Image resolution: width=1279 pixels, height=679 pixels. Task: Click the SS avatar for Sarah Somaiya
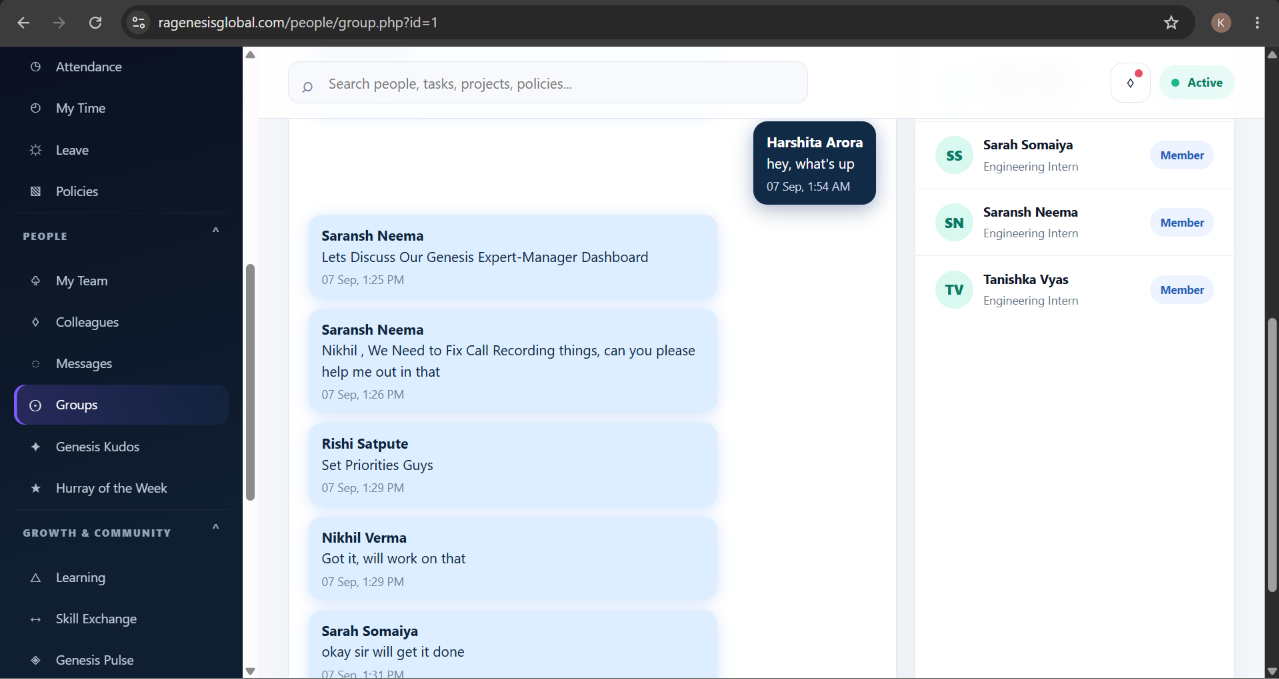[954, 155]
